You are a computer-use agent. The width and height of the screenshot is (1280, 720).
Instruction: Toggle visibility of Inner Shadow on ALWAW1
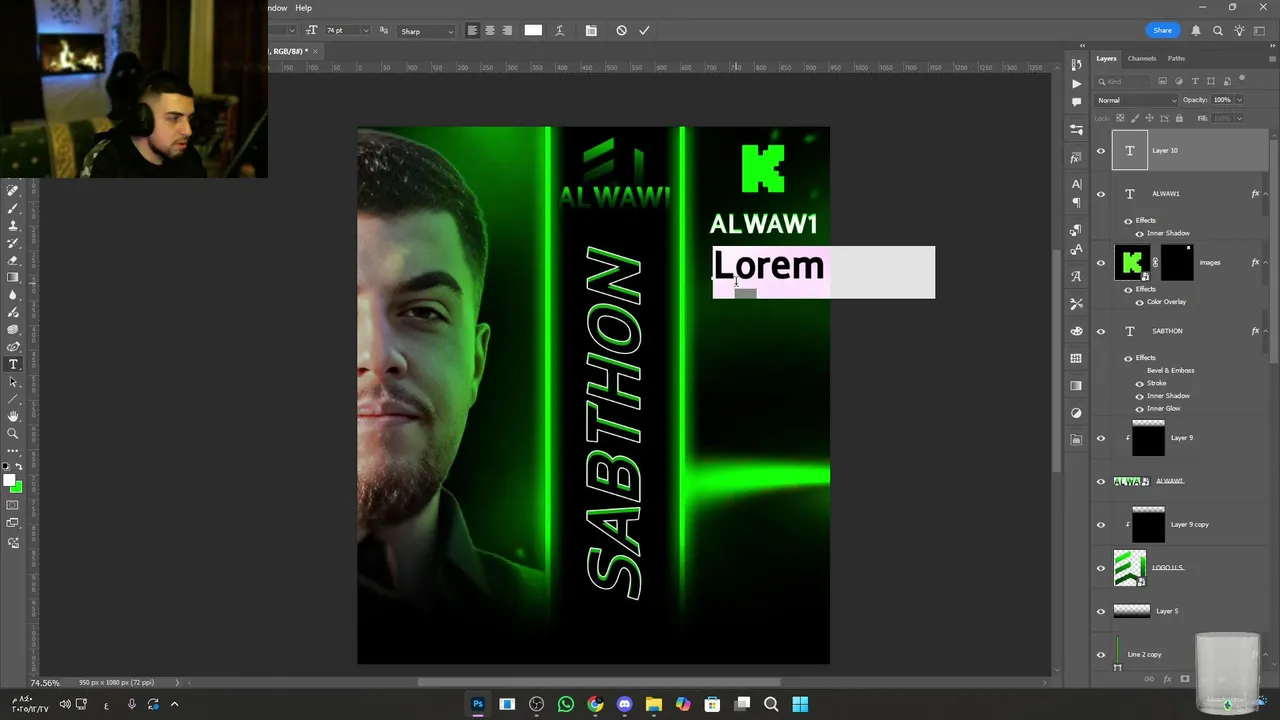click(x=1139, y=234)
